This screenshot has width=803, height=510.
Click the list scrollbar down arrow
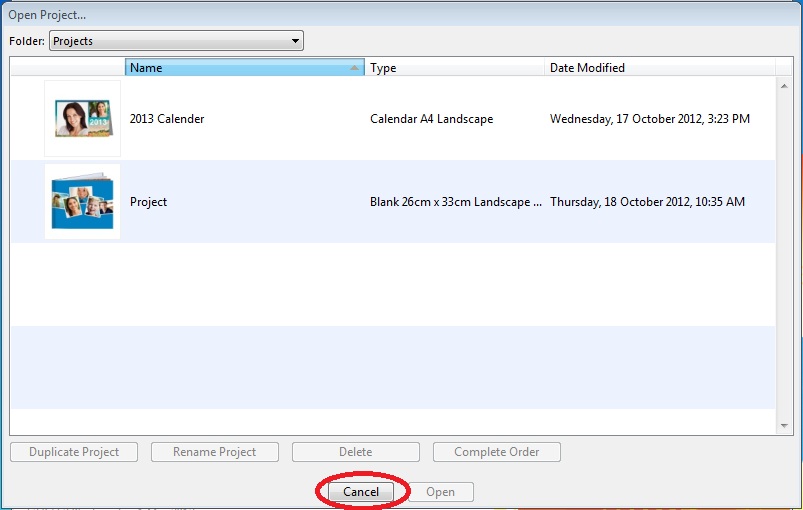click(784, 426)
